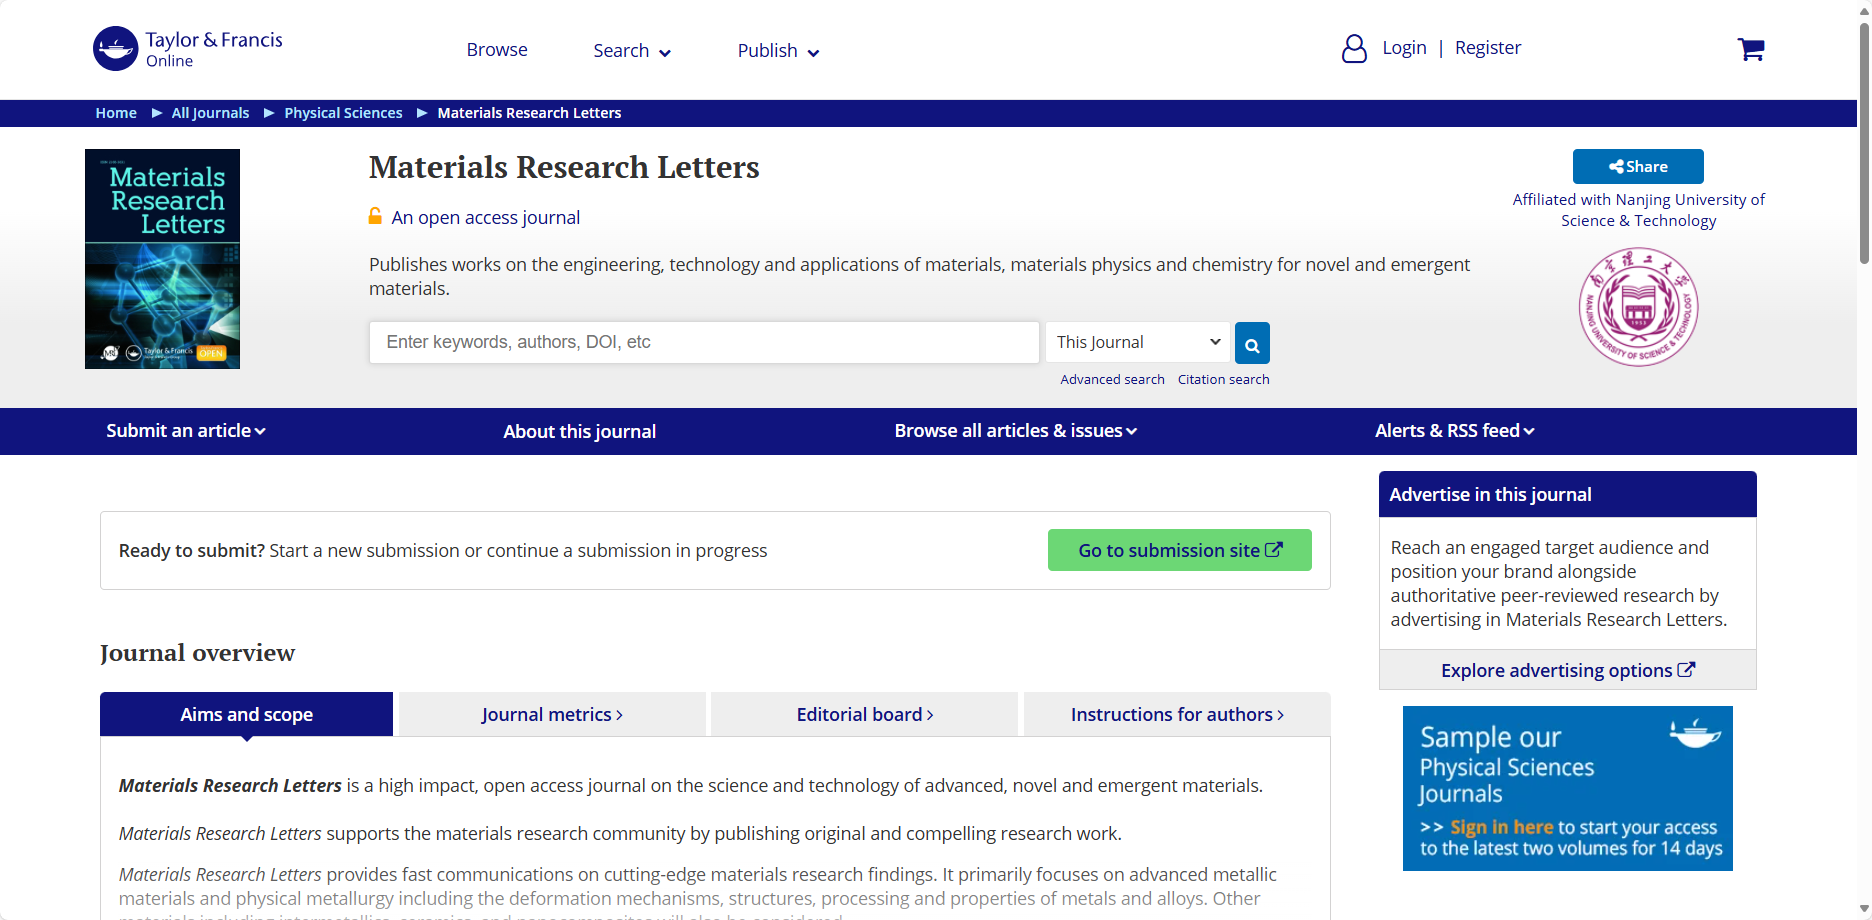Open the Editorial board tab
1872x920 pixels.
tap(864, 715)
